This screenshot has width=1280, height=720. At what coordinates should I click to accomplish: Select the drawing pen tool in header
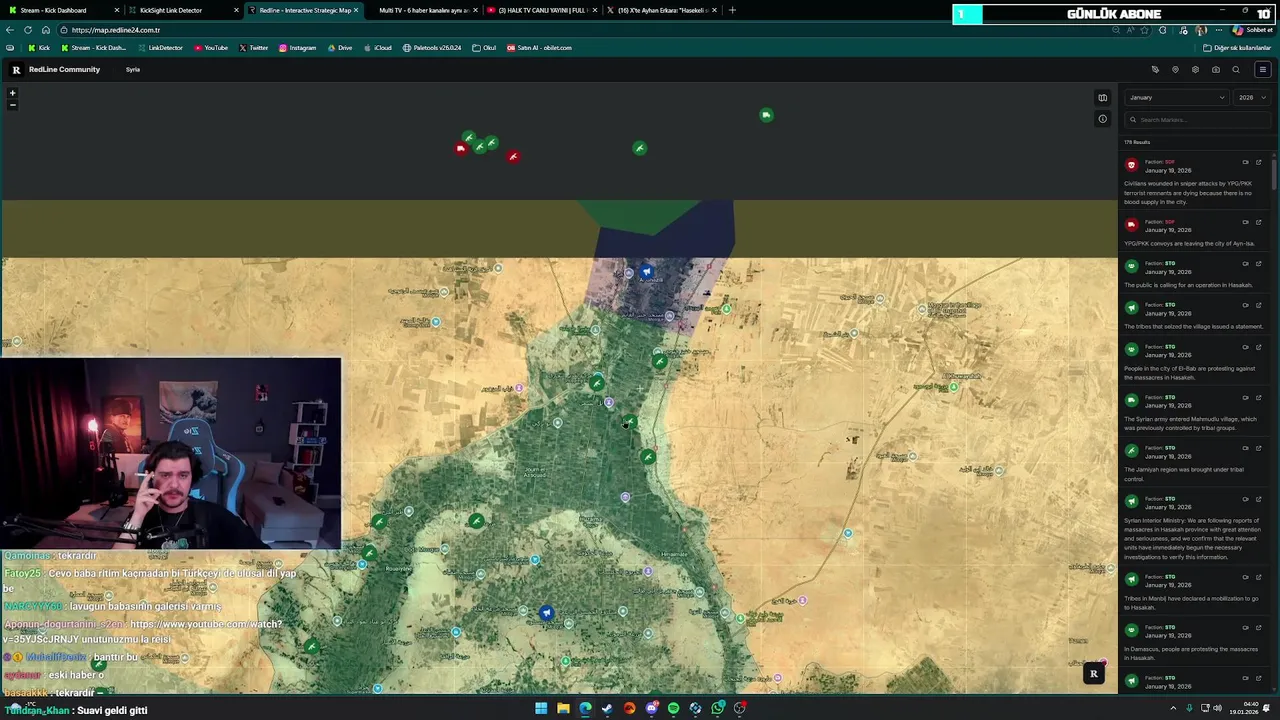[x=1155, y=70]
